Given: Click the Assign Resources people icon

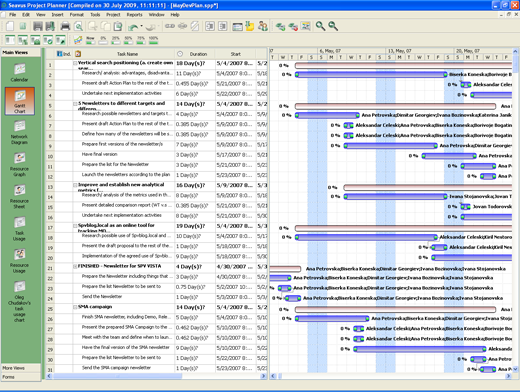Looking at the screenshot, I should 263,26.
